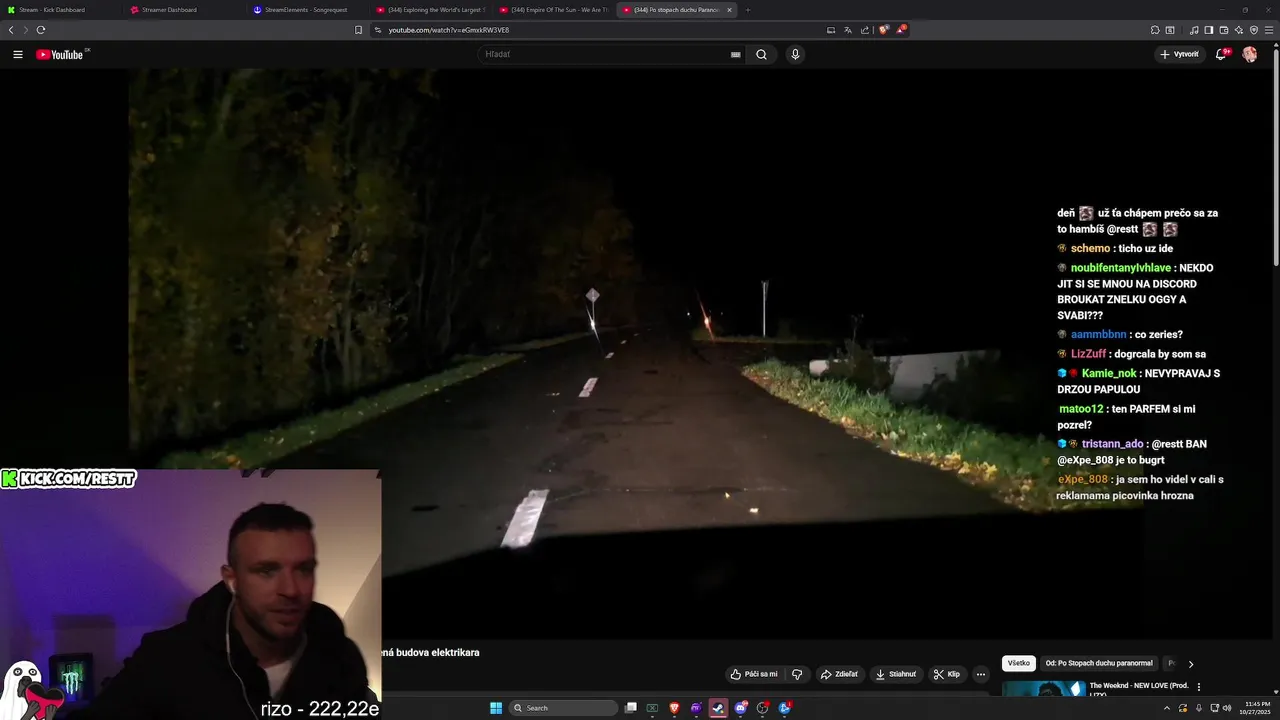Open the on-screen keyboard icon in search box
Image resolution: width=1280 pixels, height=720 pixels.
736,54
